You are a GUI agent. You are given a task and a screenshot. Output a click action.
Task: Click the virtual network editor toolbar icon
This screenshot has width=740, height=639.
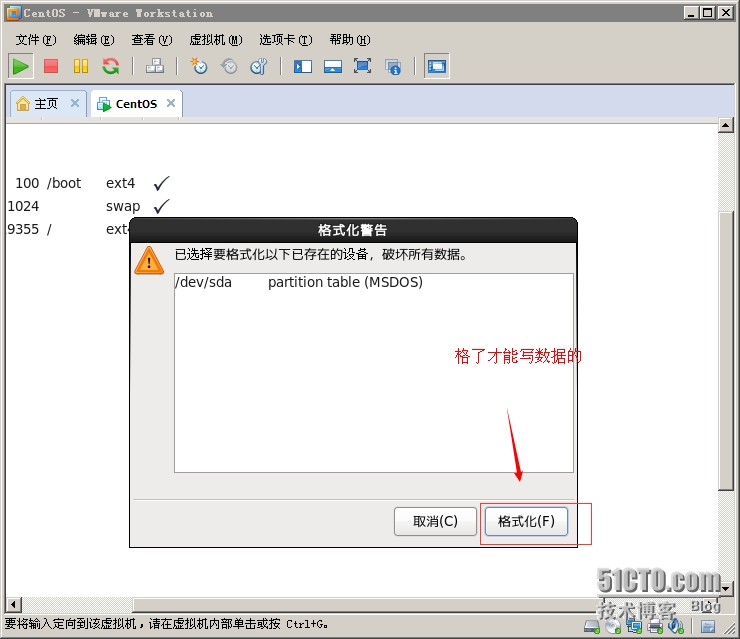point(155,66)
